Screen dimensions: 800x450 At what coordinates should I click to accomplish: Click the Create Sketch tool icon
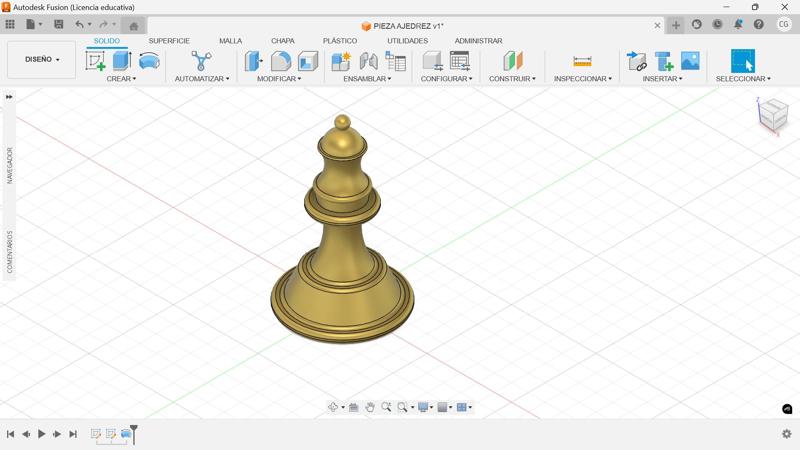96,61
